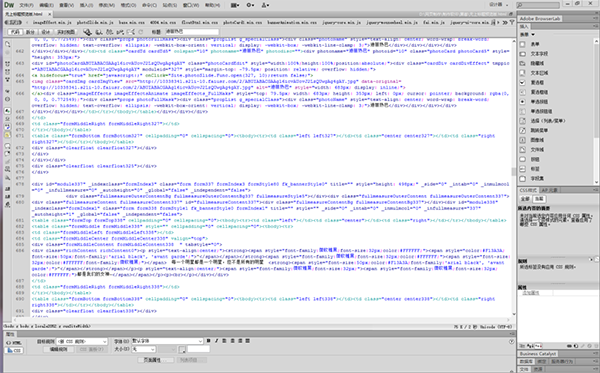600x373 pixels.
Task: Select the 全部 (All) CSS mode button
Action: 525,199
